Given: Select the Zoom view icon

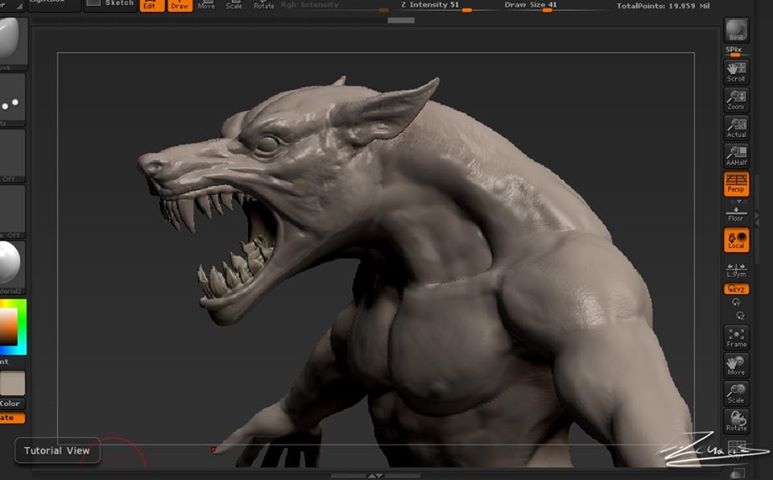Looking at the screenshot, I should coord(736,99).
